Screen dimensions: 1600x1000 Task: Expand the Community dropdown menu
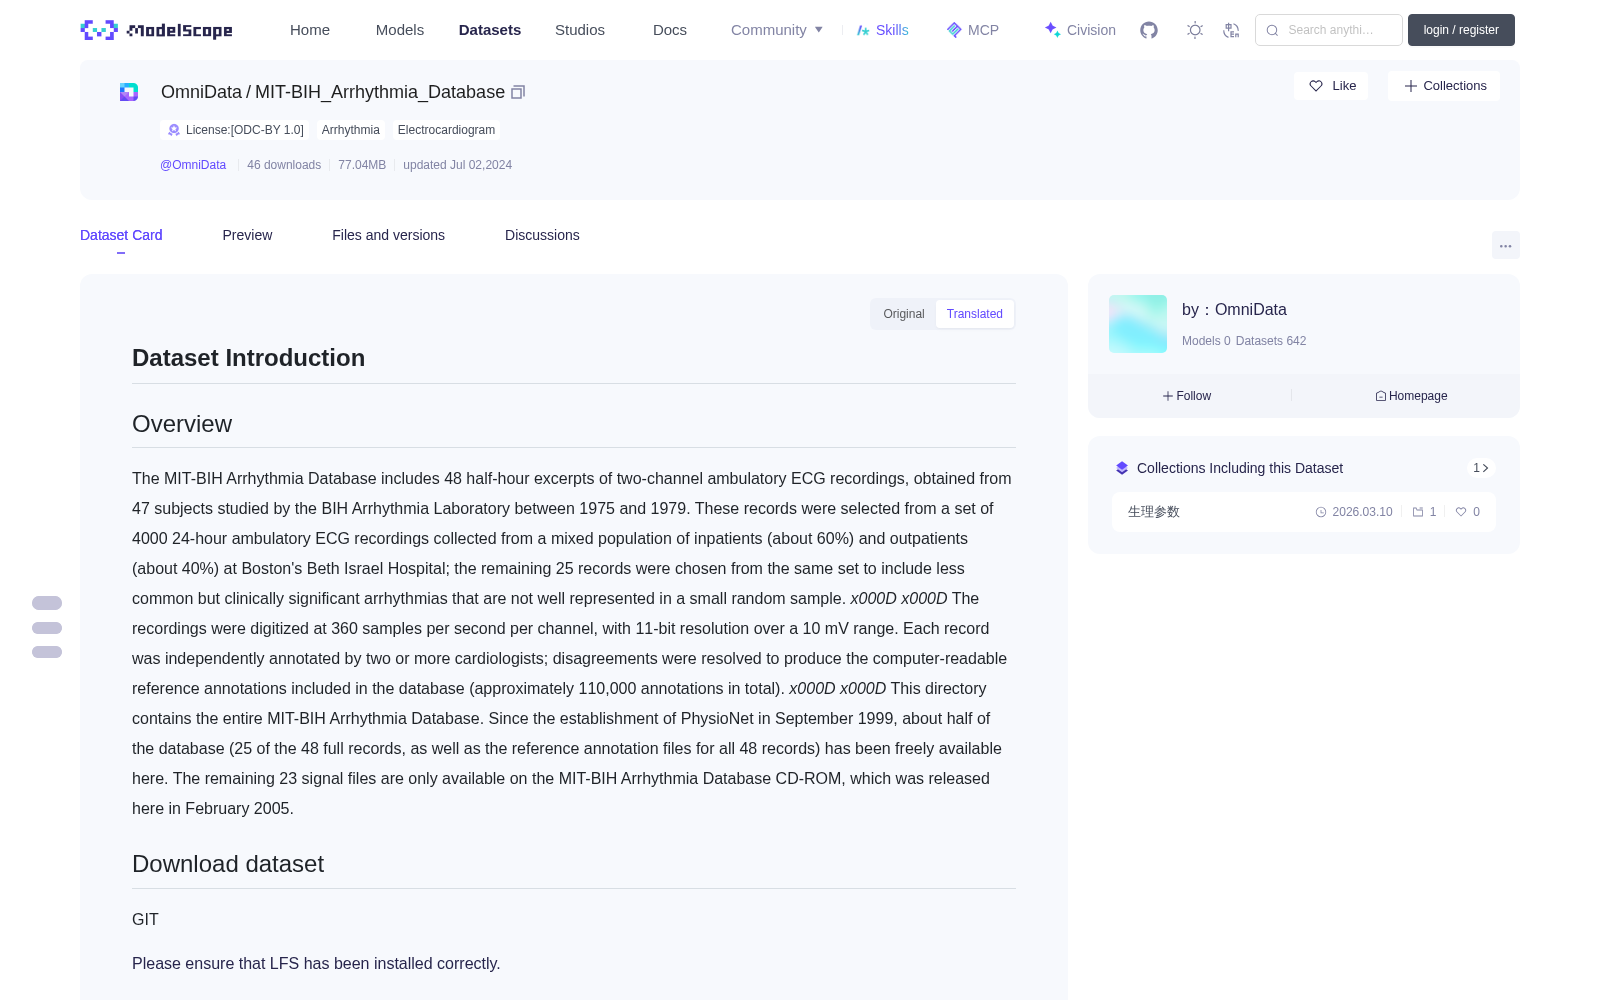pos(777,30)
